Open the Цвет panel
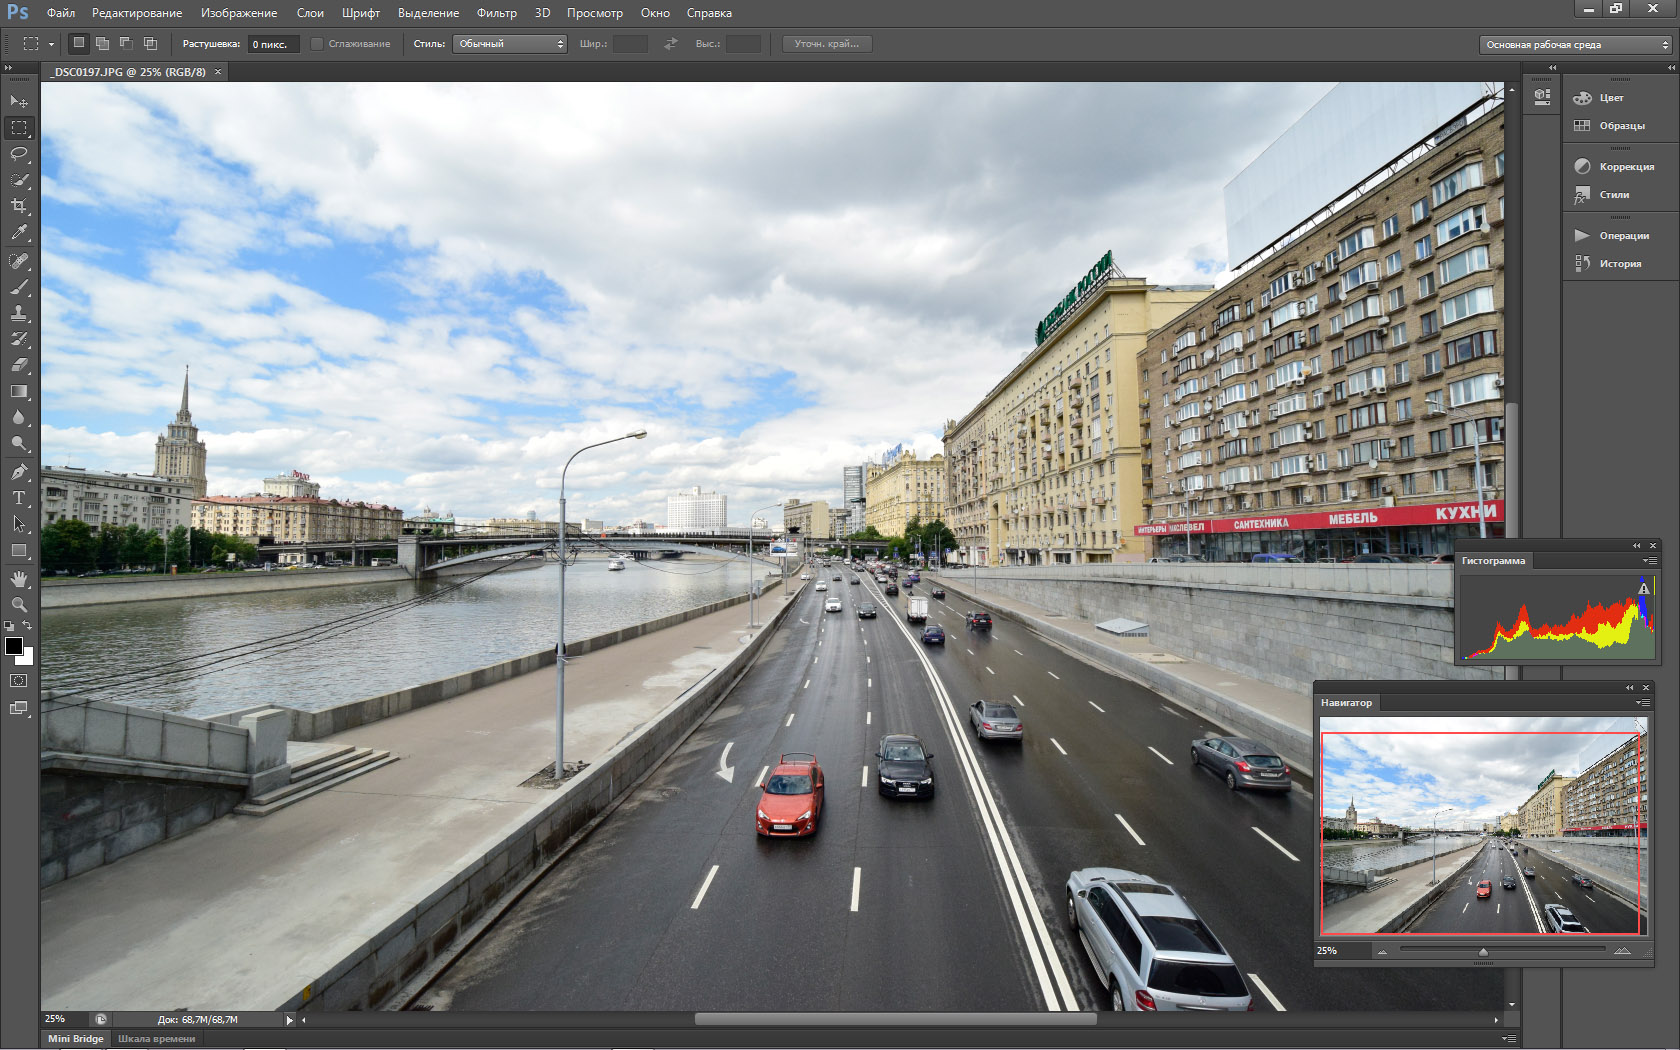The width and height of the screenshot is (1680, 1050). (1611, 98)
